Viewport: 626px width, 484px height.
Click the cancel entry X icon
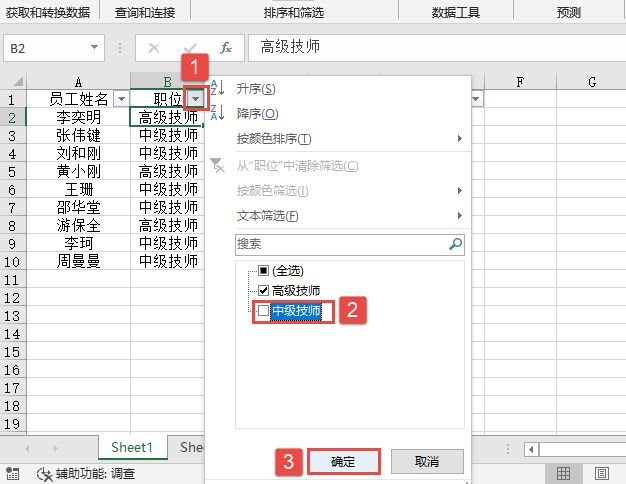[153, 48]
